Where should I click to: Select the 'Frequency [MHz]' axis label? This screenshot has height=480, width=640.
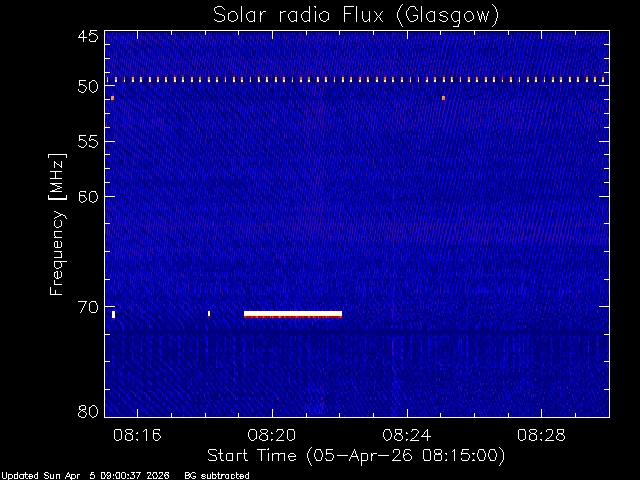click(57, 224)
